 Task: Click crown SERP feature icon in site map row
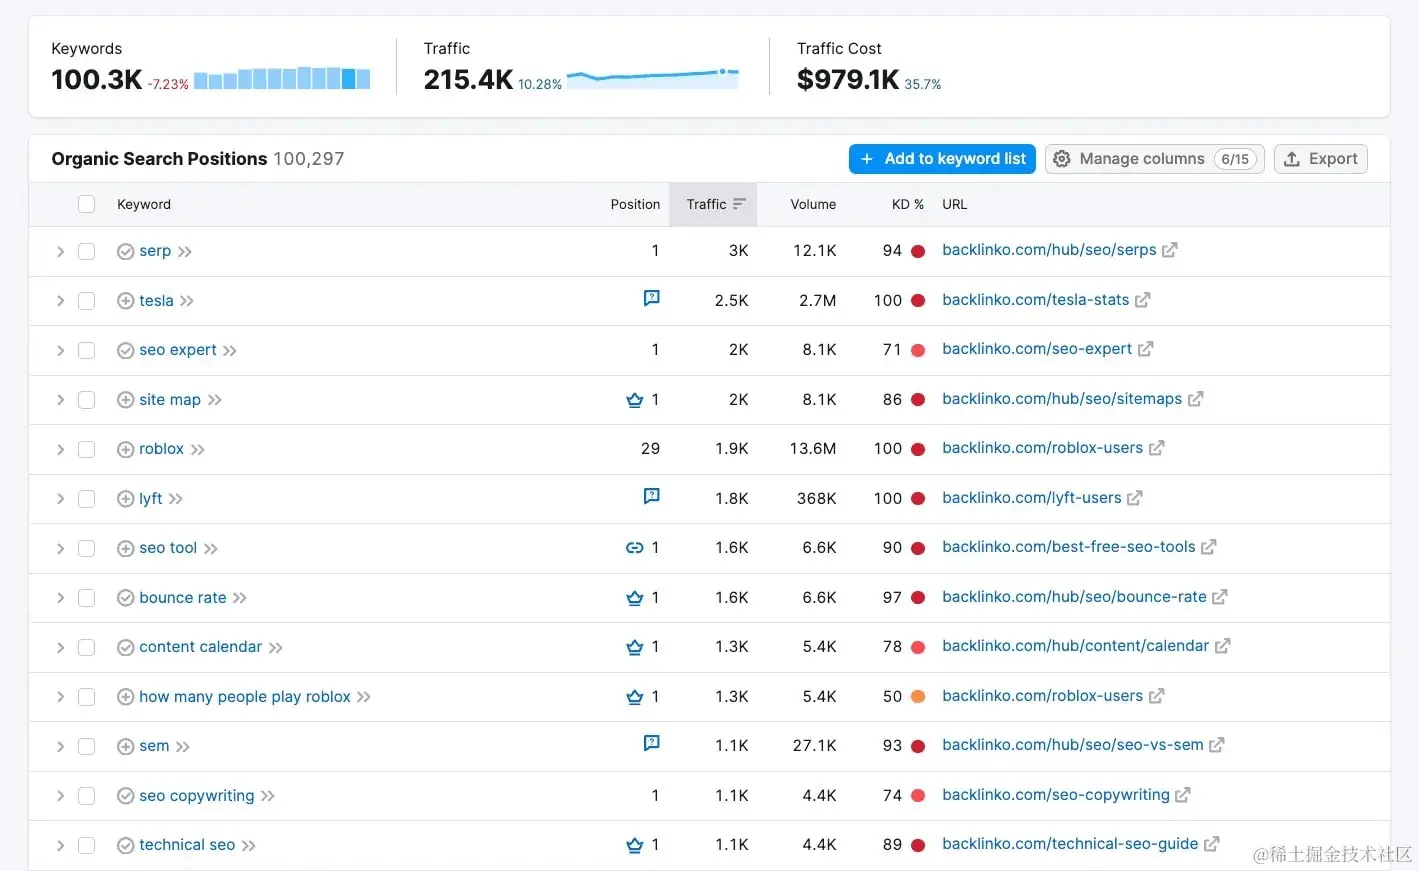634,400
